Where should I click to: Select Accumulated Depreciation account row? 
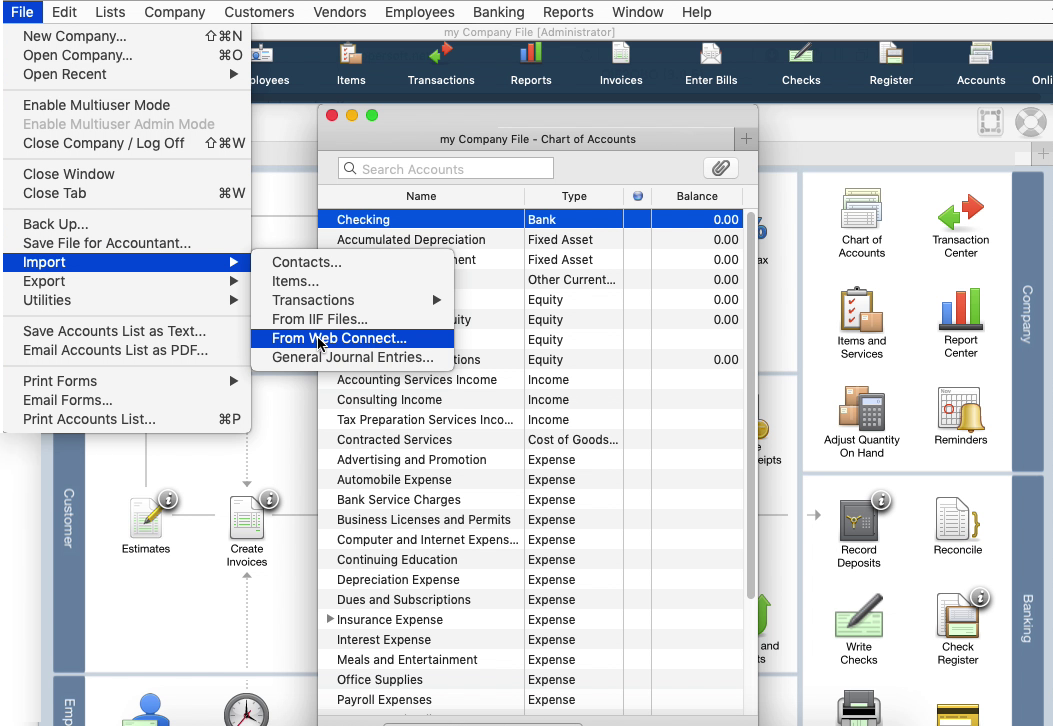point(530,240)
